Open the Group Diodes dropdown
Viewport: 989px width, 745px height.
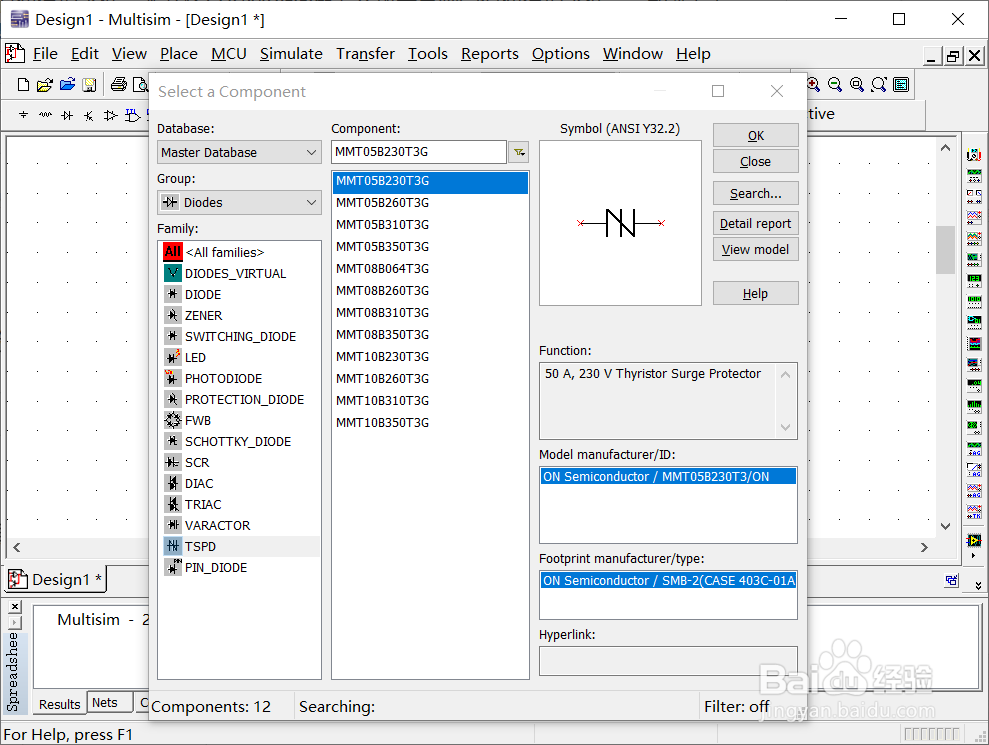239,202
